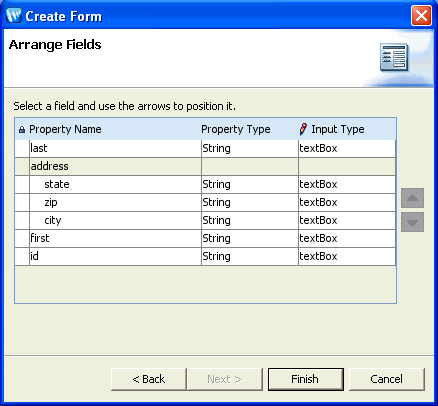Select the state field row
The height and width of the screenshot is (406, 438).
click(x=205, y=184)
